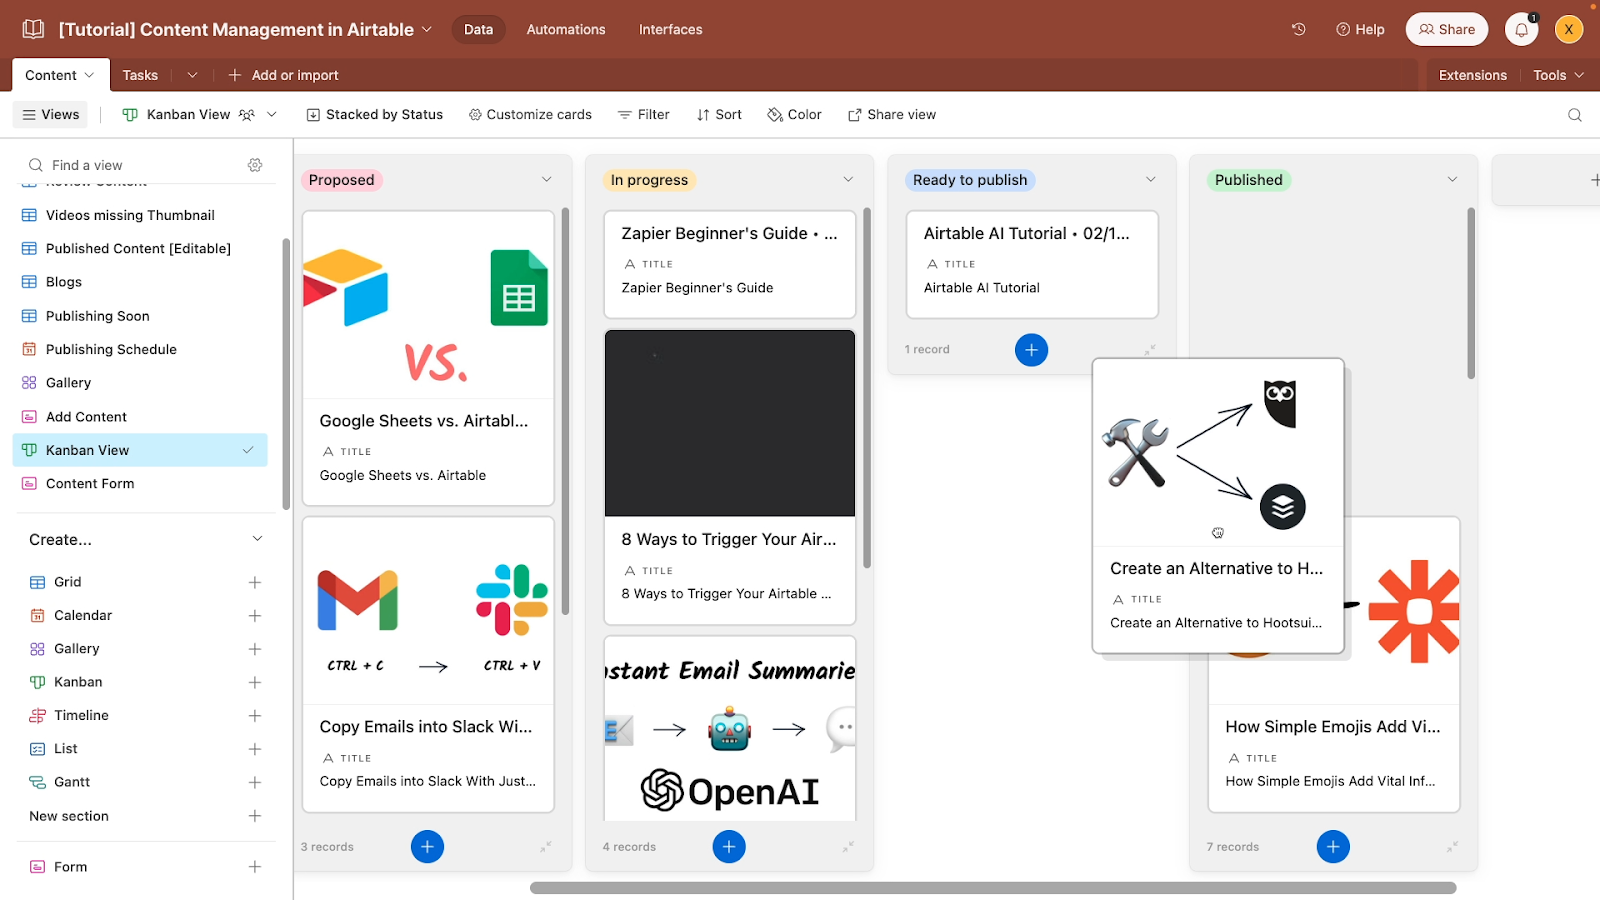Screen dimensions: 1600x900
Task: Open Stacked by Status settings
Action: click(374, 115)
